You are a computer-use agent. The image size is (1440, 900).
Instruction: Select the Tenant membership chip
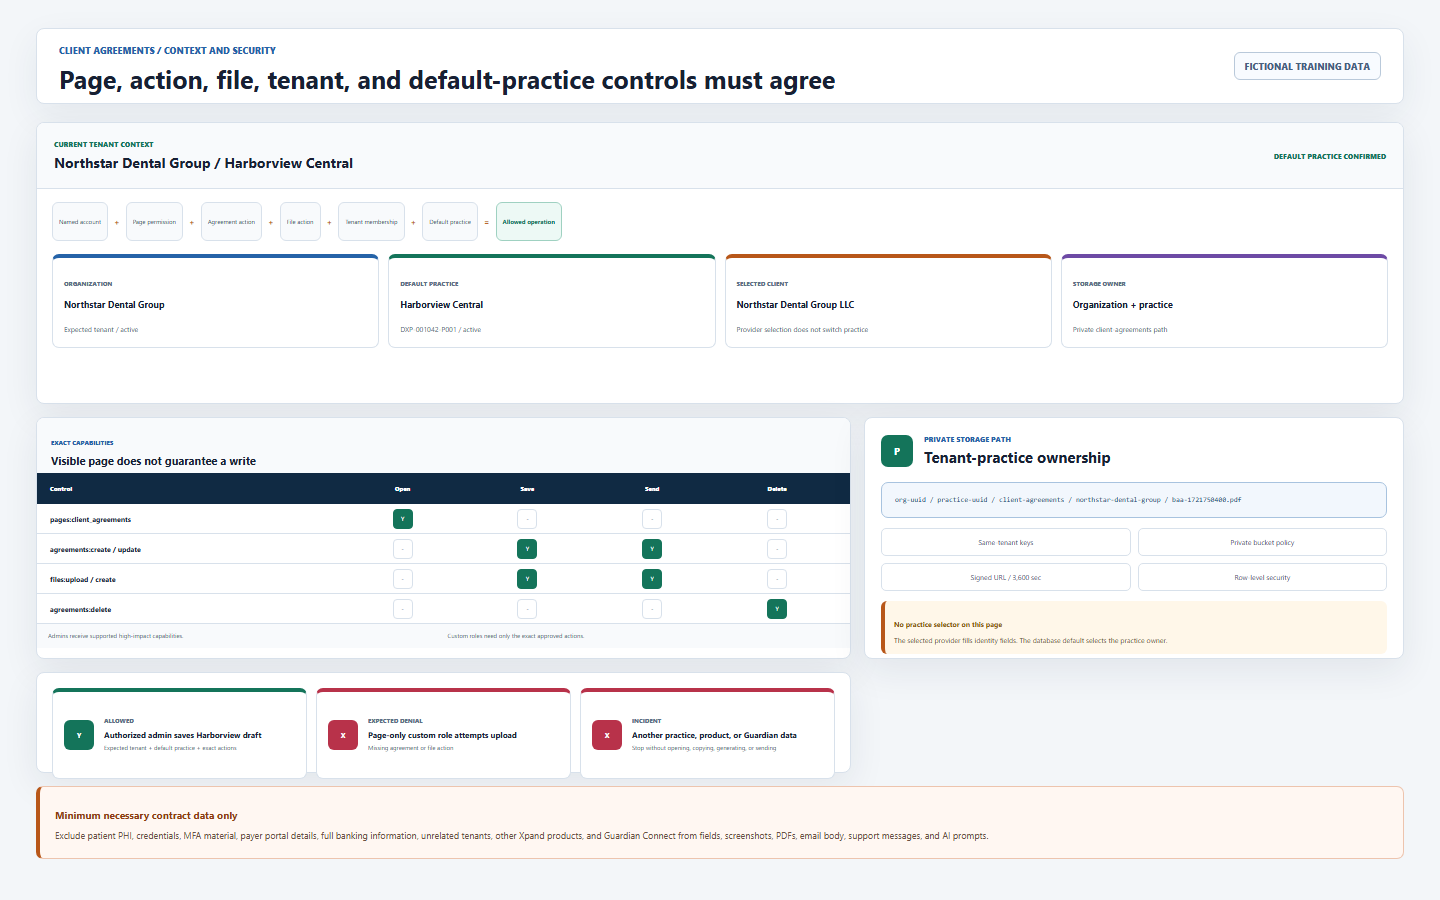coord(372,222)
